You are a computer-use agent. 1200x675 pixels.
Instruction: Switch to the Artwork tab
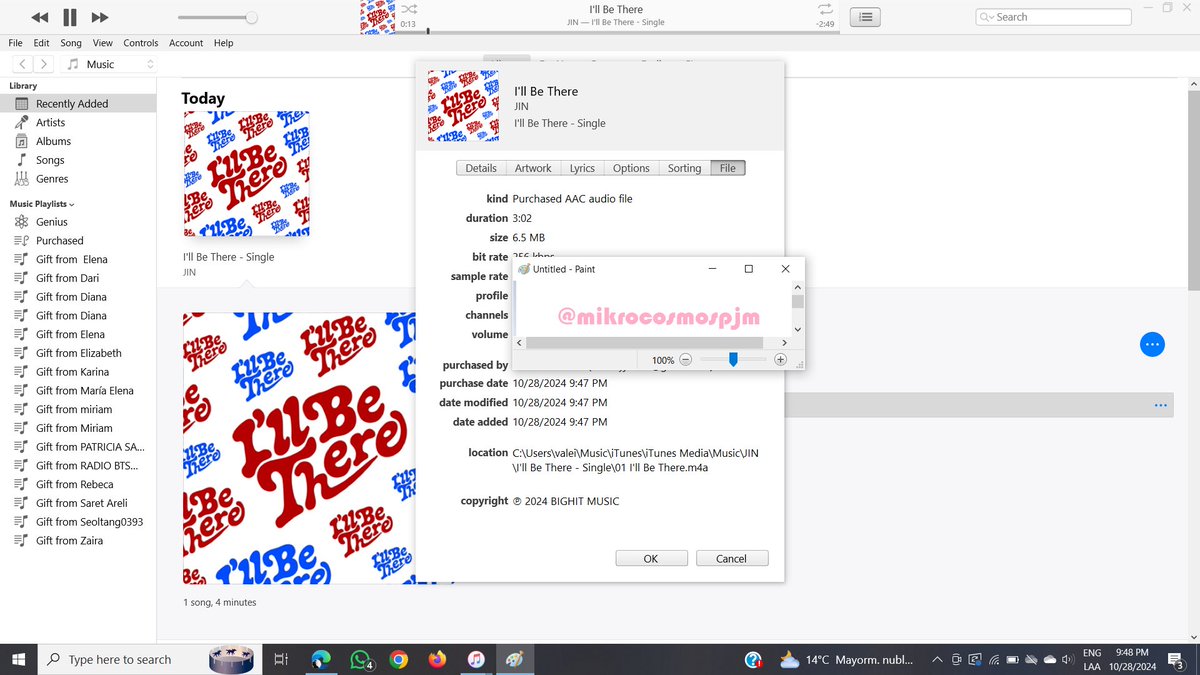(533, 168)
